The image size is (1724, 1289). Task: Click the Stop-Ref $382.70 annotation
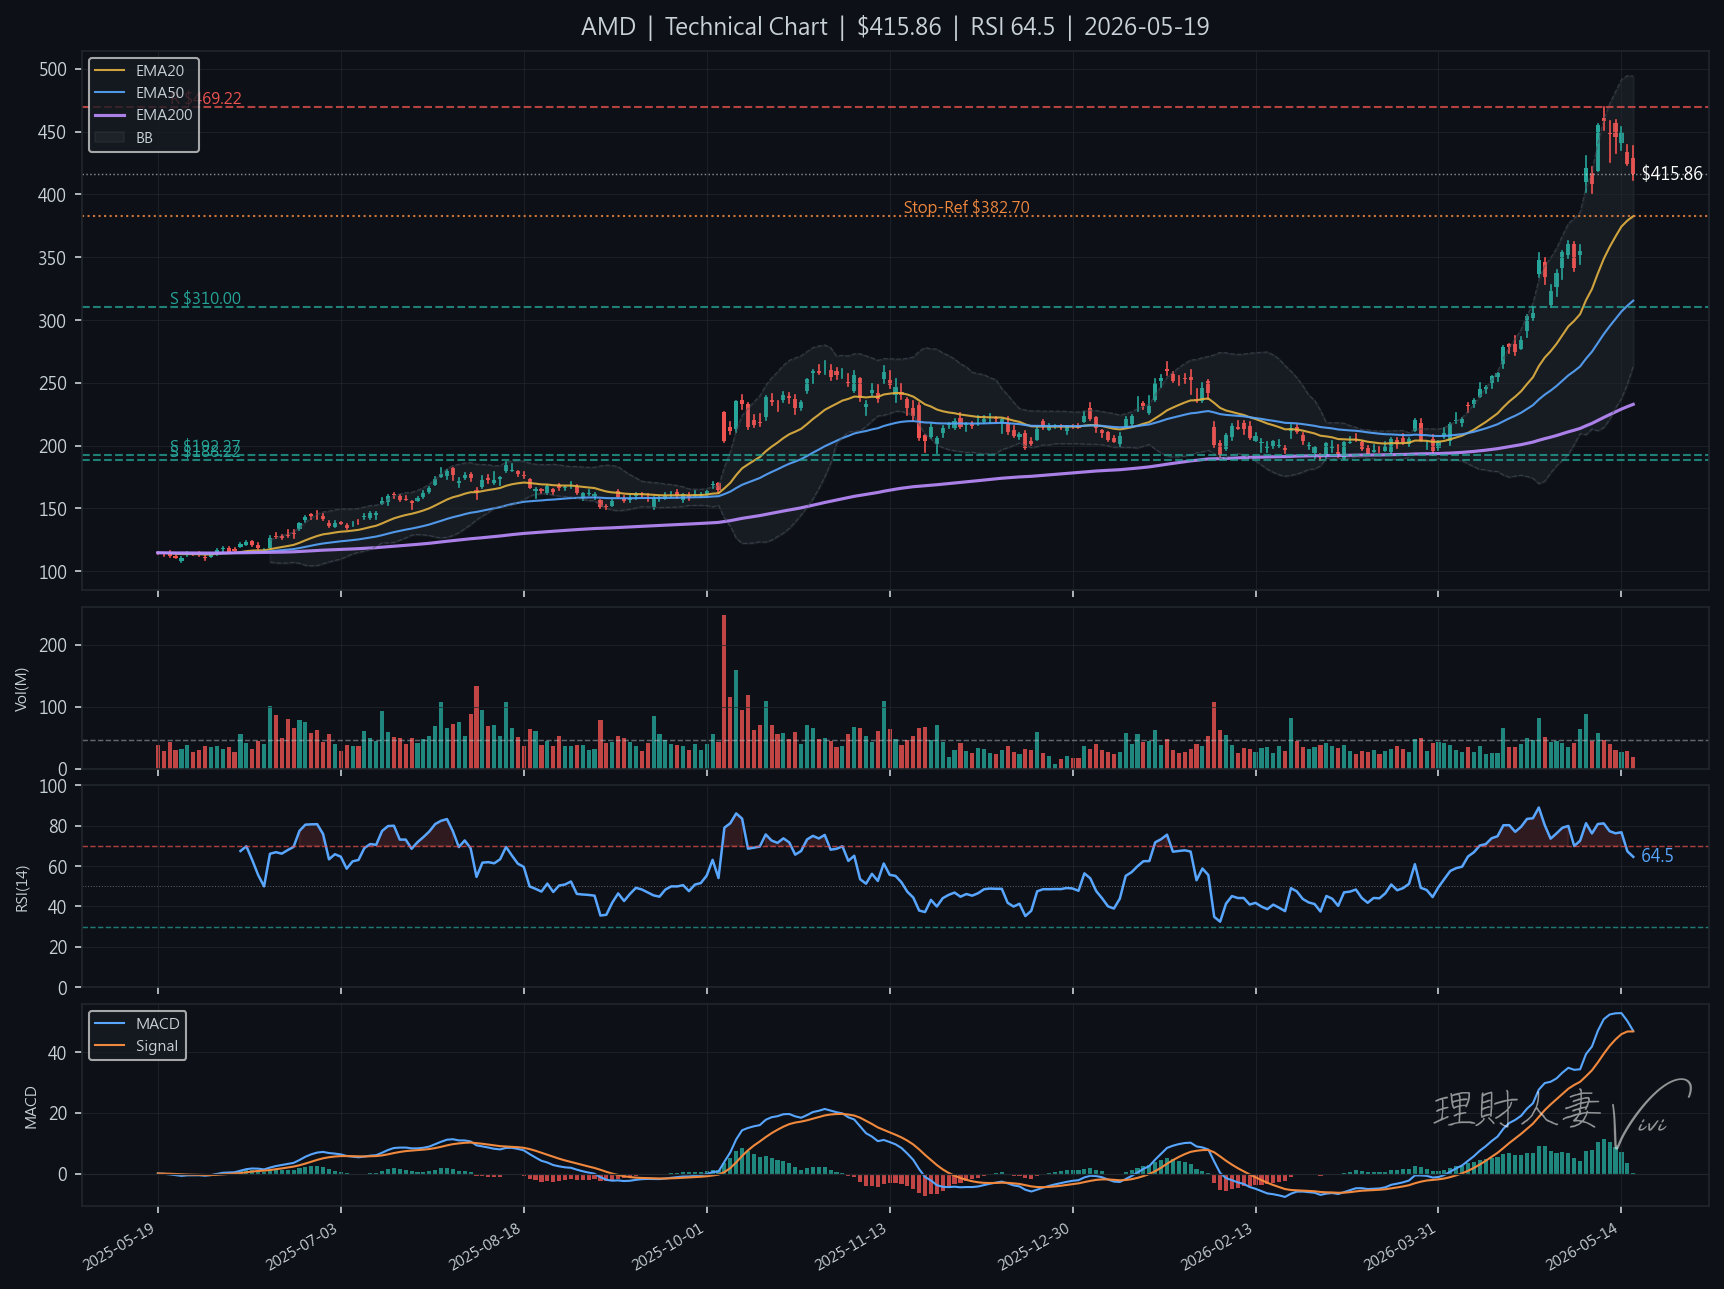966,208
